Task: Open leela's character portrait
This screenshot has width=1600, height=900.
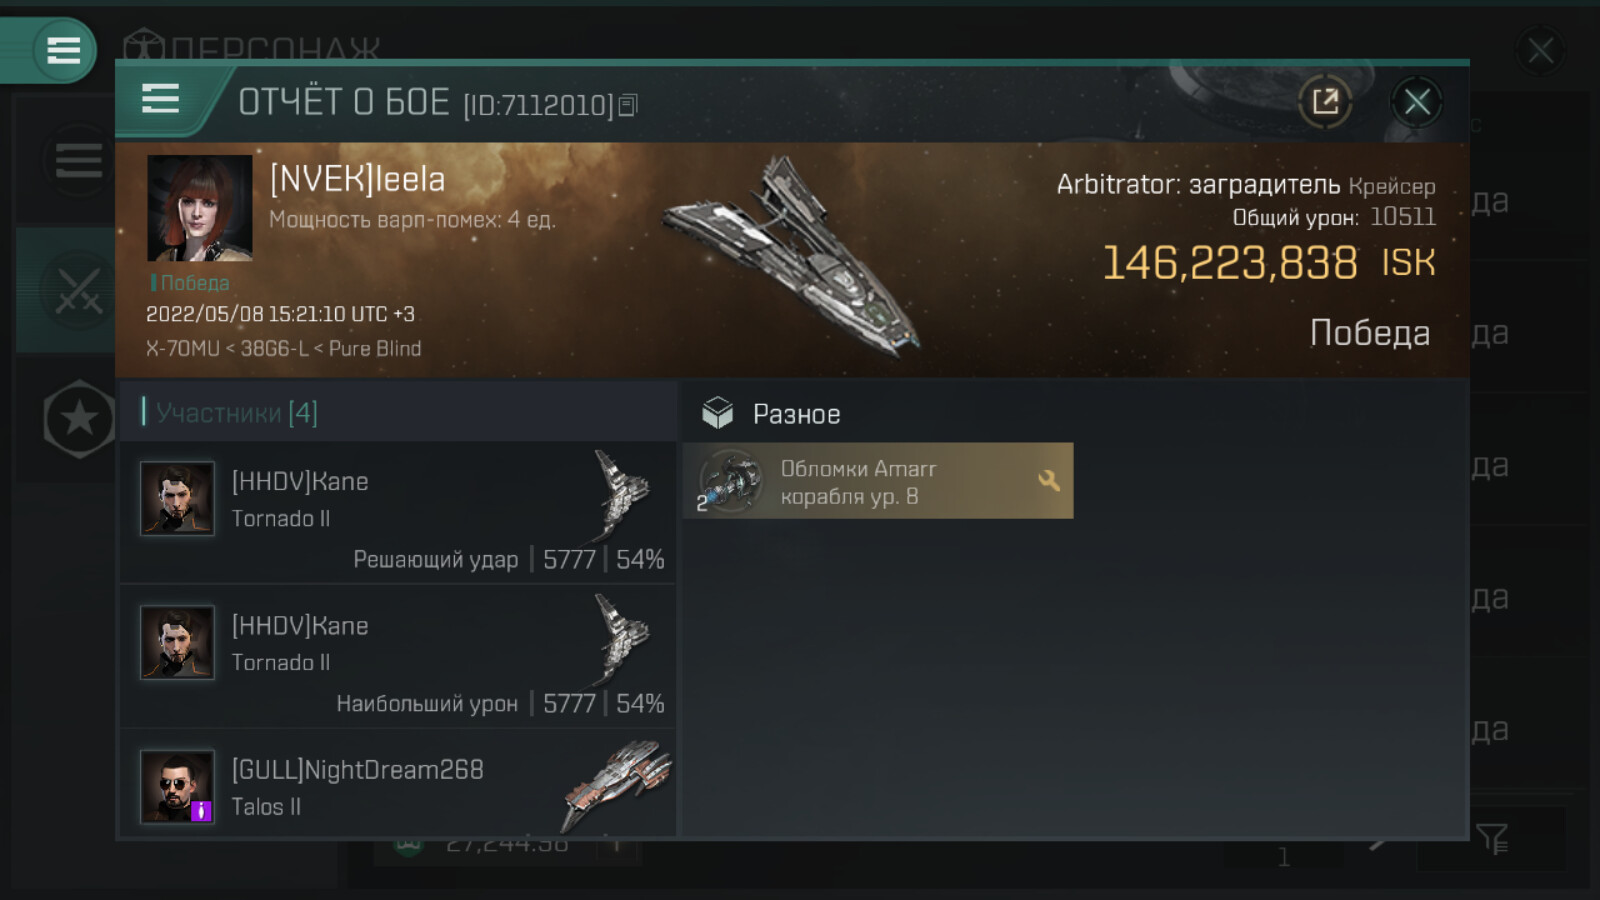Action: (x=200, y=208)
